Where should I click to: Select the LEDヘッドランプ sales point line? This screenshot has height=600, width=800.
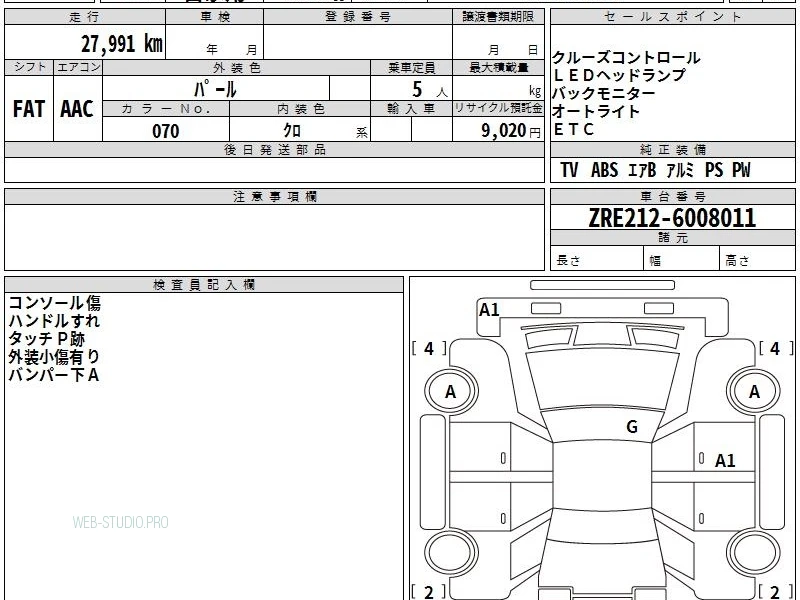(619, 76)
